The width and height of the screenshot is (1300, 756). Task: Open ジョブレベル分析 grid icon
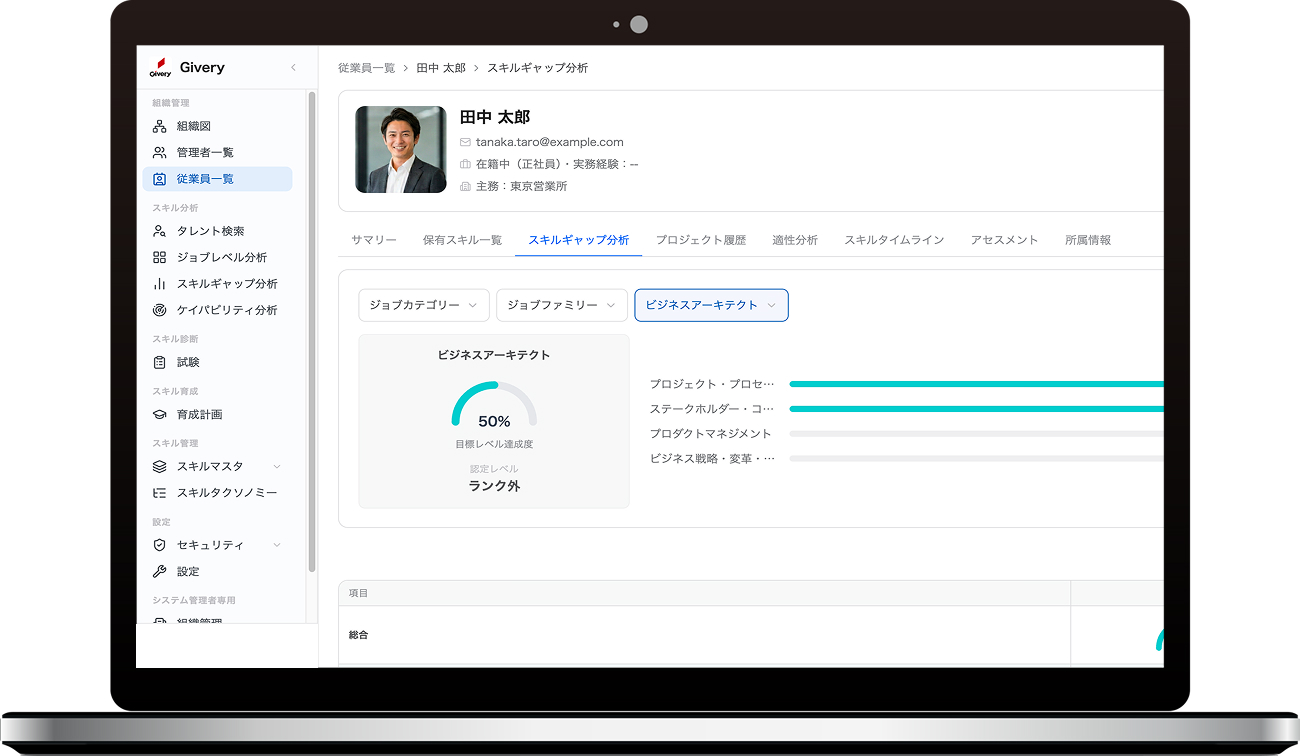(x=159, y=258)
